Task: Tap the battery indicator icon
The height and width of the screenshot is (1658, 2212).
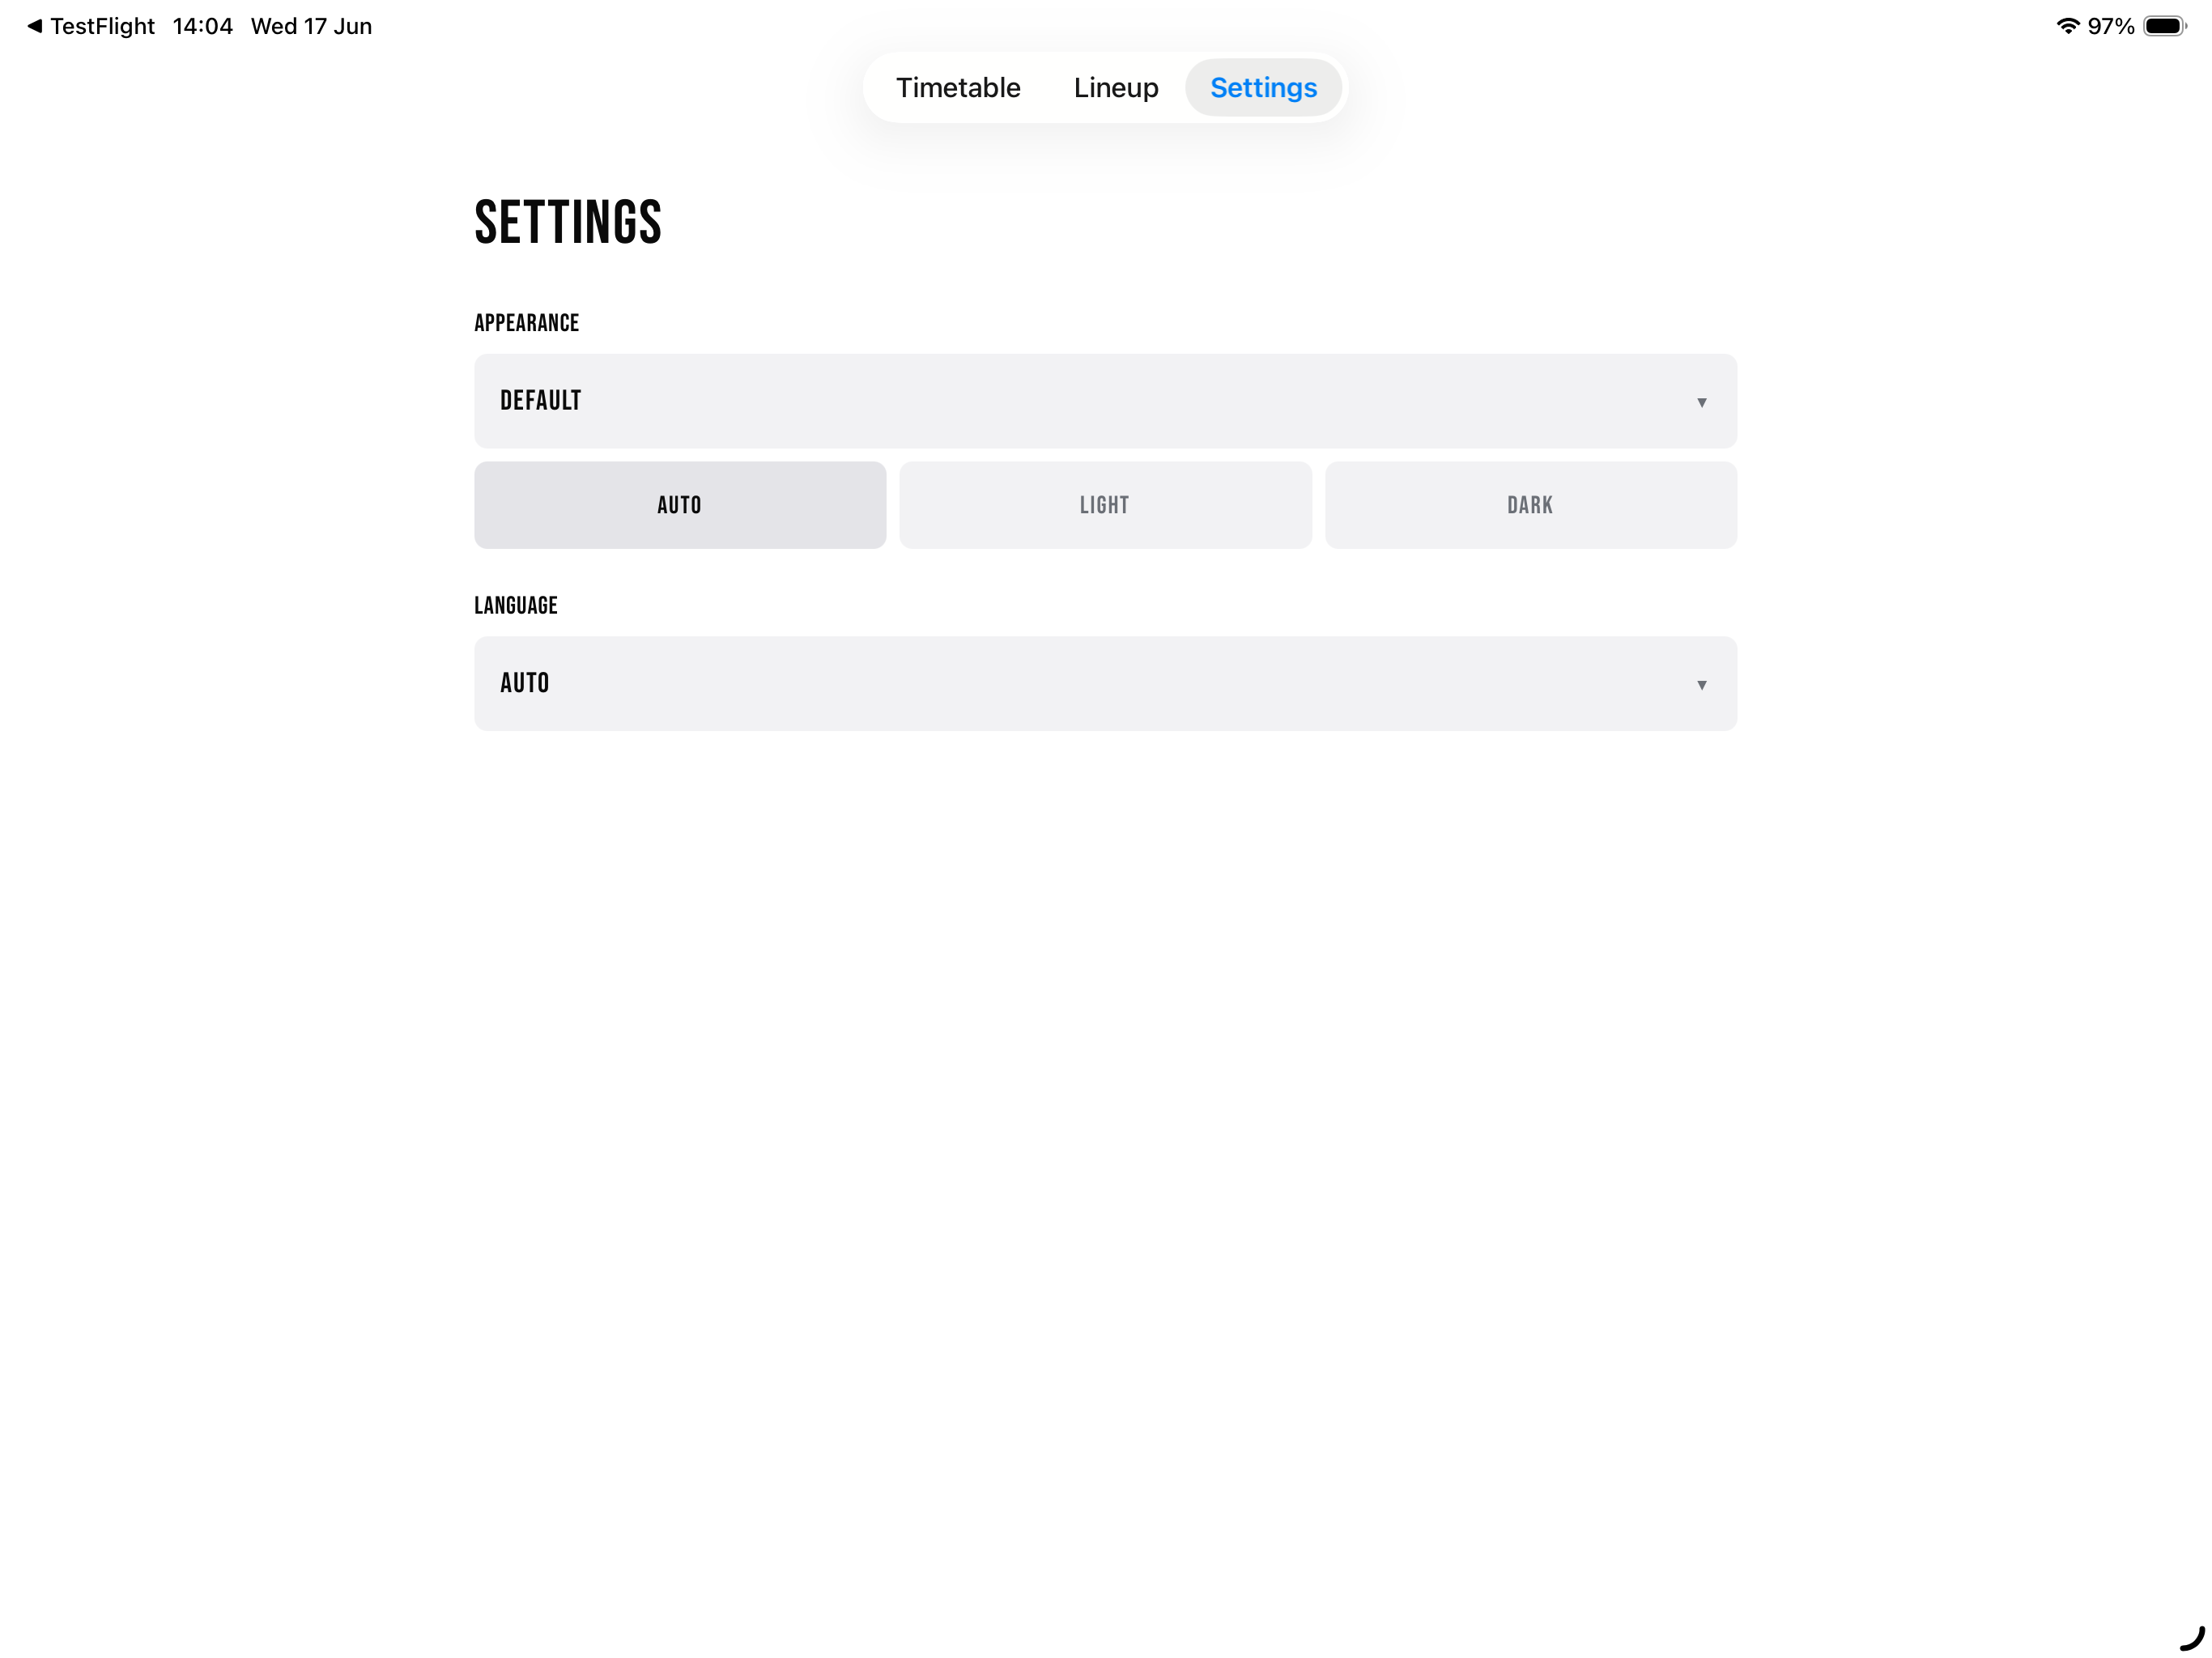Action: [x=2164, y=26]
